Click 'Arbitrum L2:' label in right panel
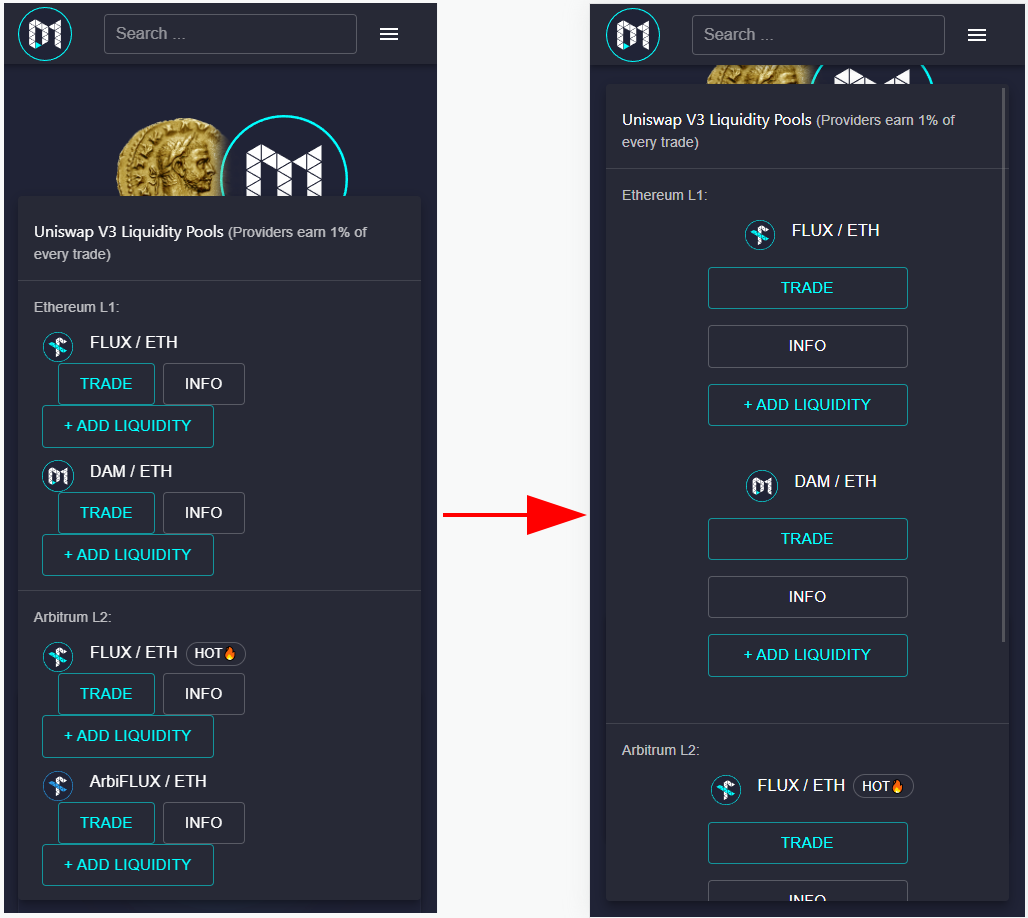 tap(661, 750)
